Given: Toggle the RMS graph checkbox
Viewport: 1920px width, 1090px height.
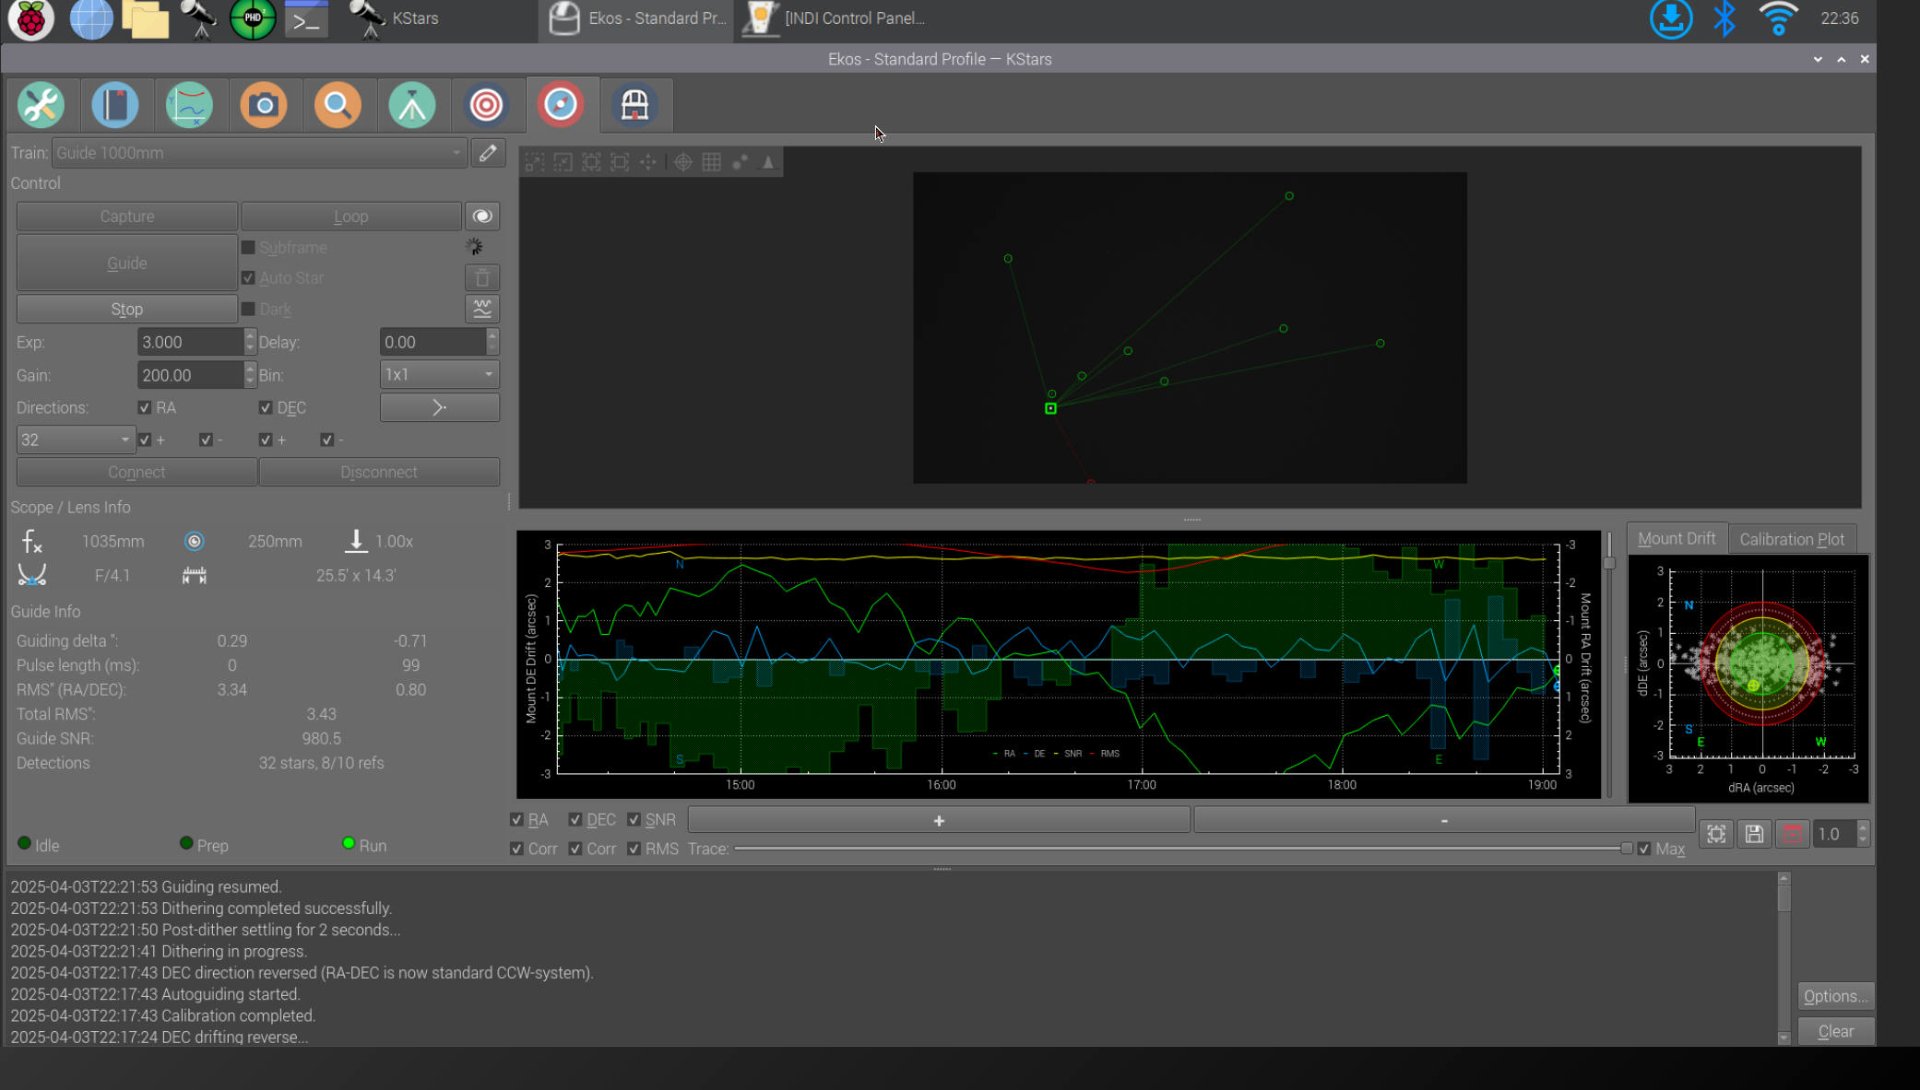Looking at the screenshot, I should tap(634, 849).
